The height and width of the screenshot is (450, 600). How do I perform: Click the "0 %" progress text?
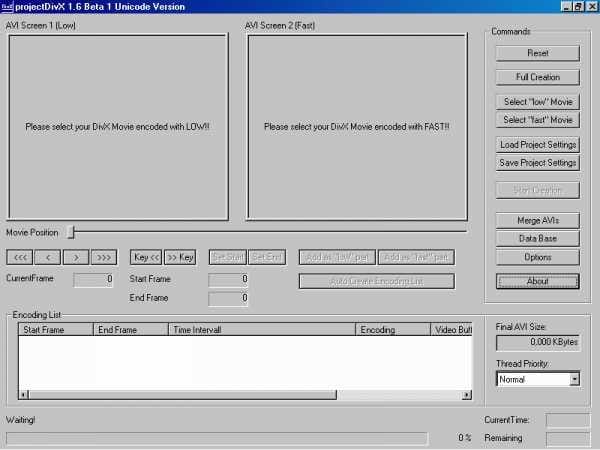pos(465,437)
